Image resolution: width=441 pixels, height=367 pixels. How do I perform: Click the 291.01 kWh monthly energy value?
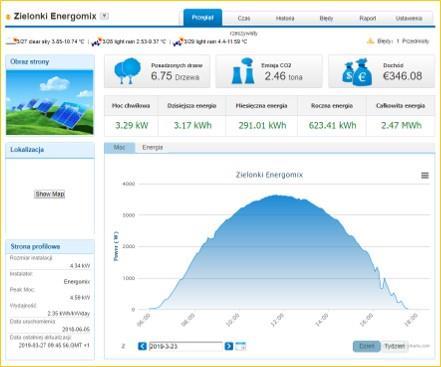(x=262, y=126)
